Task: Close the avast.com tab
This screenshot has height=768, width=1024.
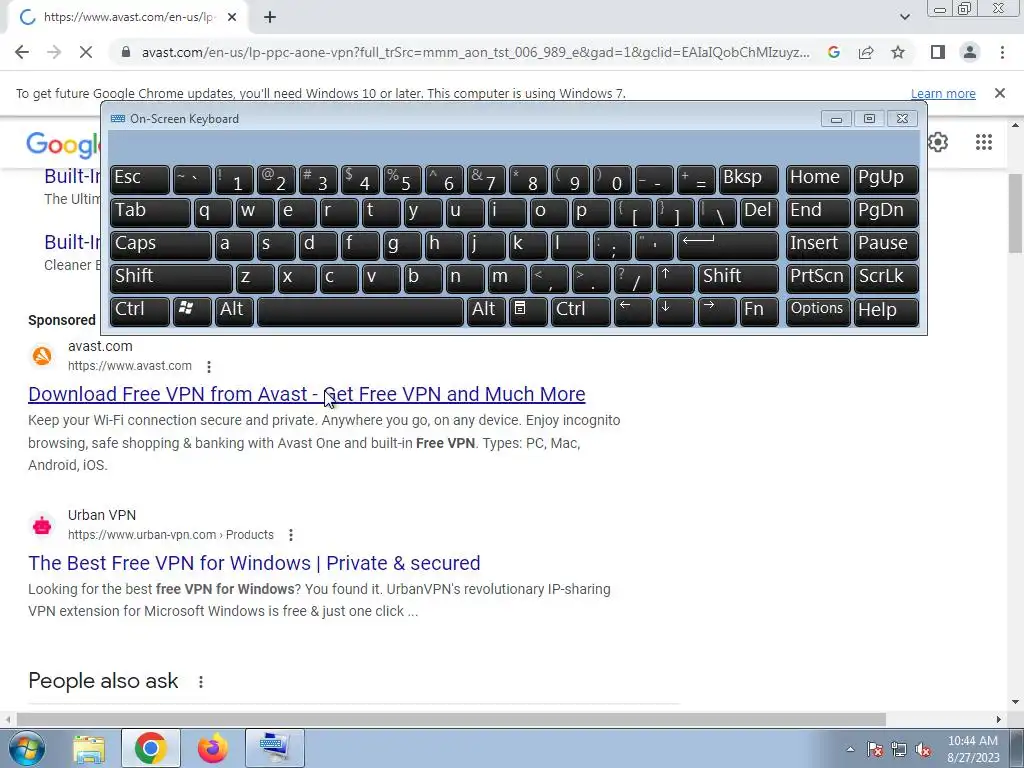Action: (x=232, y=18)
